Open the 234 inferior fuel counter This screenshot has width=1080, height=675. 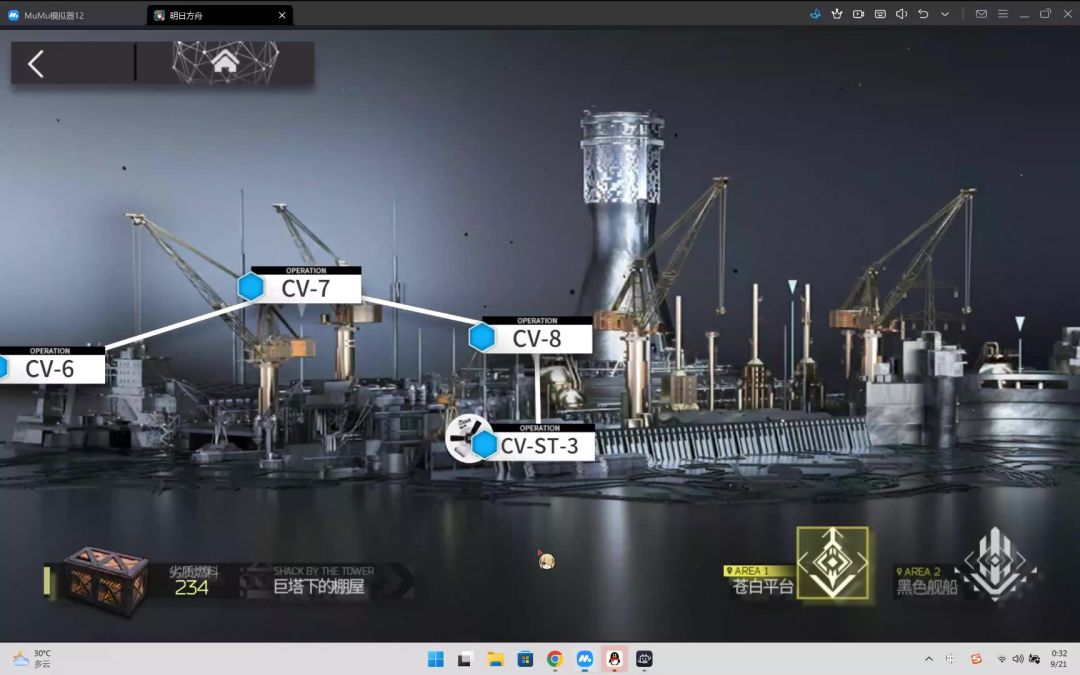click(x=191, y=588)
